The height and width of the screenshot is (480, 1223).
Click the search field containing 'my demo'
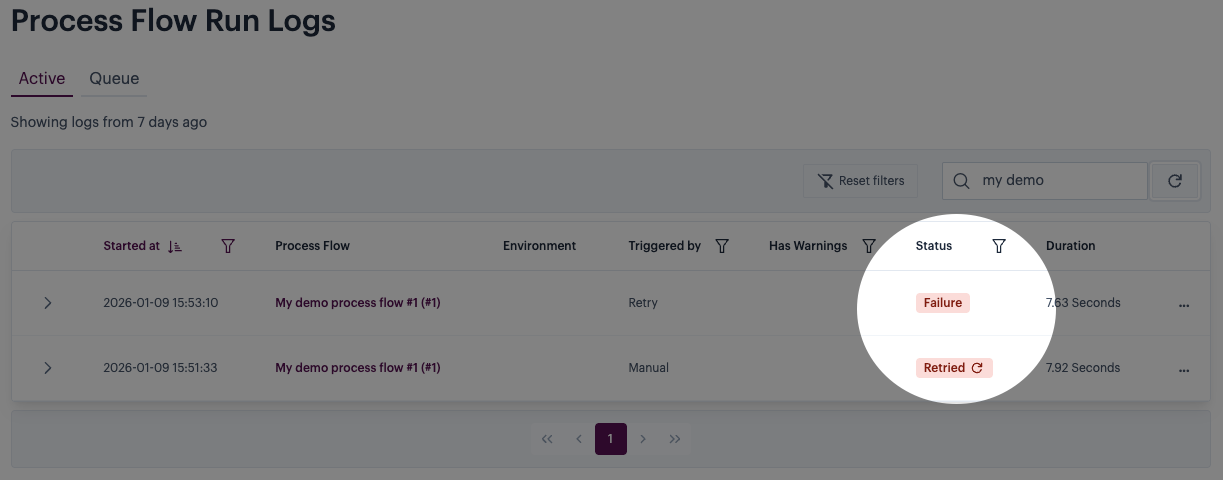point(1060,181)
